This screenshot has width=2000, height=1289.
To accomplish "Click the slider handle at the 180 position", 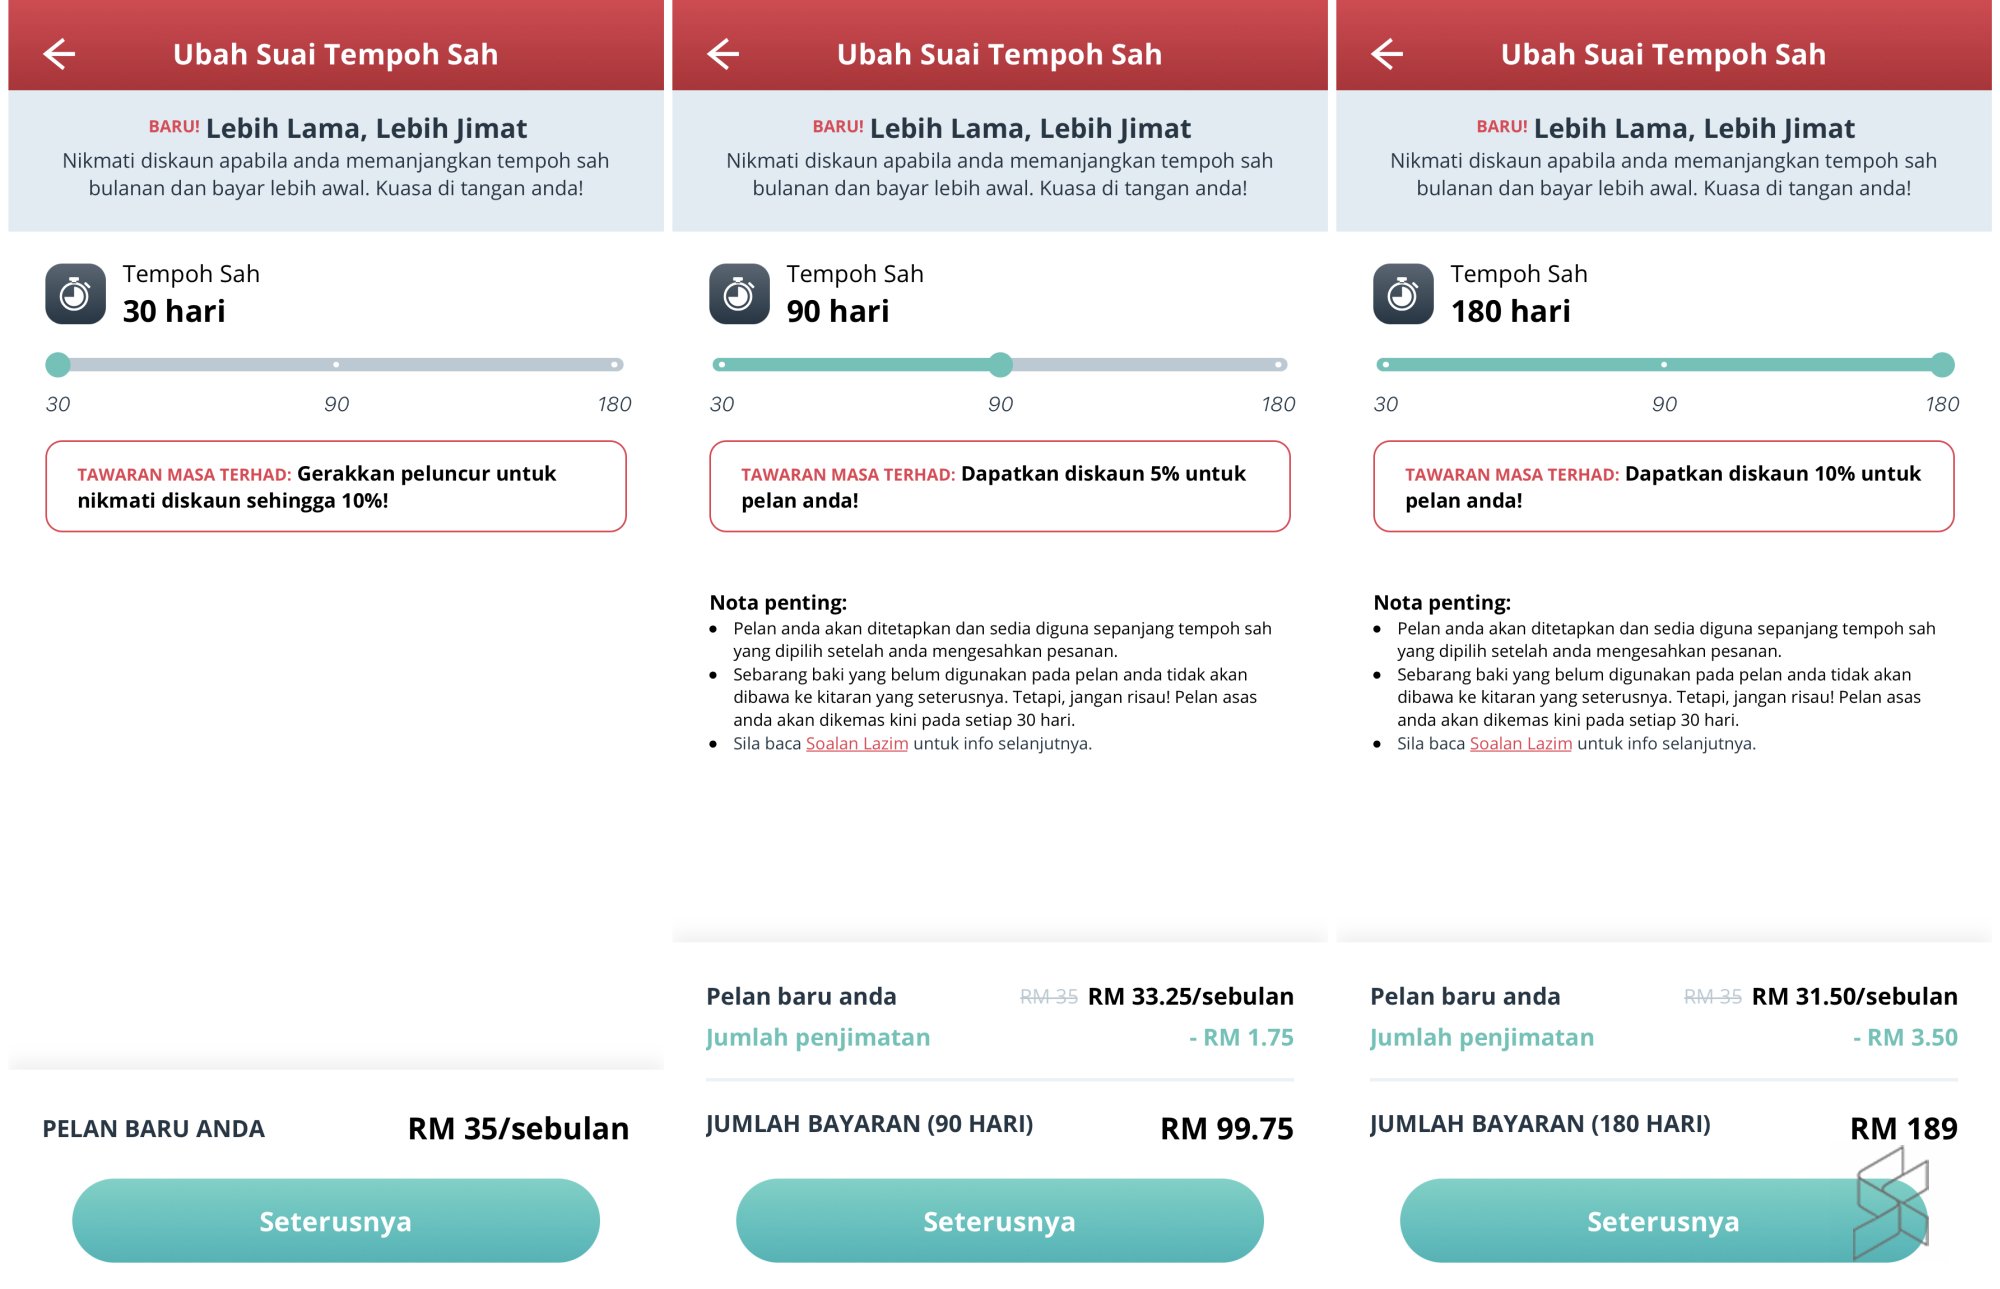I will coord(1941,364).
